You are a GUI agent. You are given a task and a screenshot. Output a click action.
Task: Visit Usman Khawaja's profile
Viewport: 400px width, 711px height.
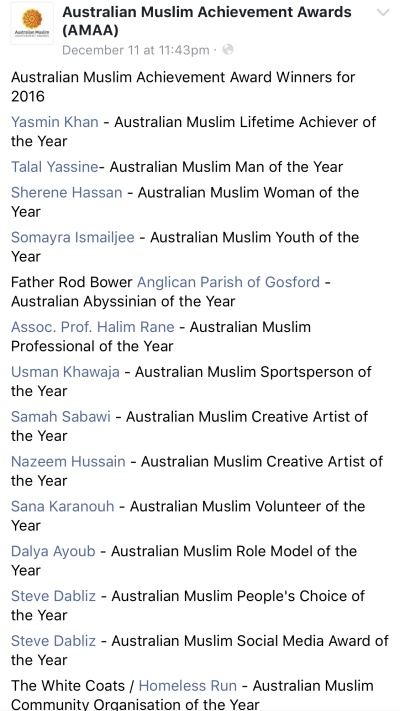pos(65,372)
